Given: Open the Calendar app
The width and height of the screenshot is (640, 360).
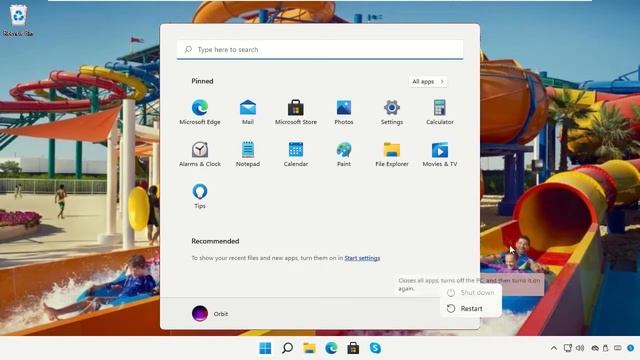Looking at the screenshot, I should (x=296, y=154).
